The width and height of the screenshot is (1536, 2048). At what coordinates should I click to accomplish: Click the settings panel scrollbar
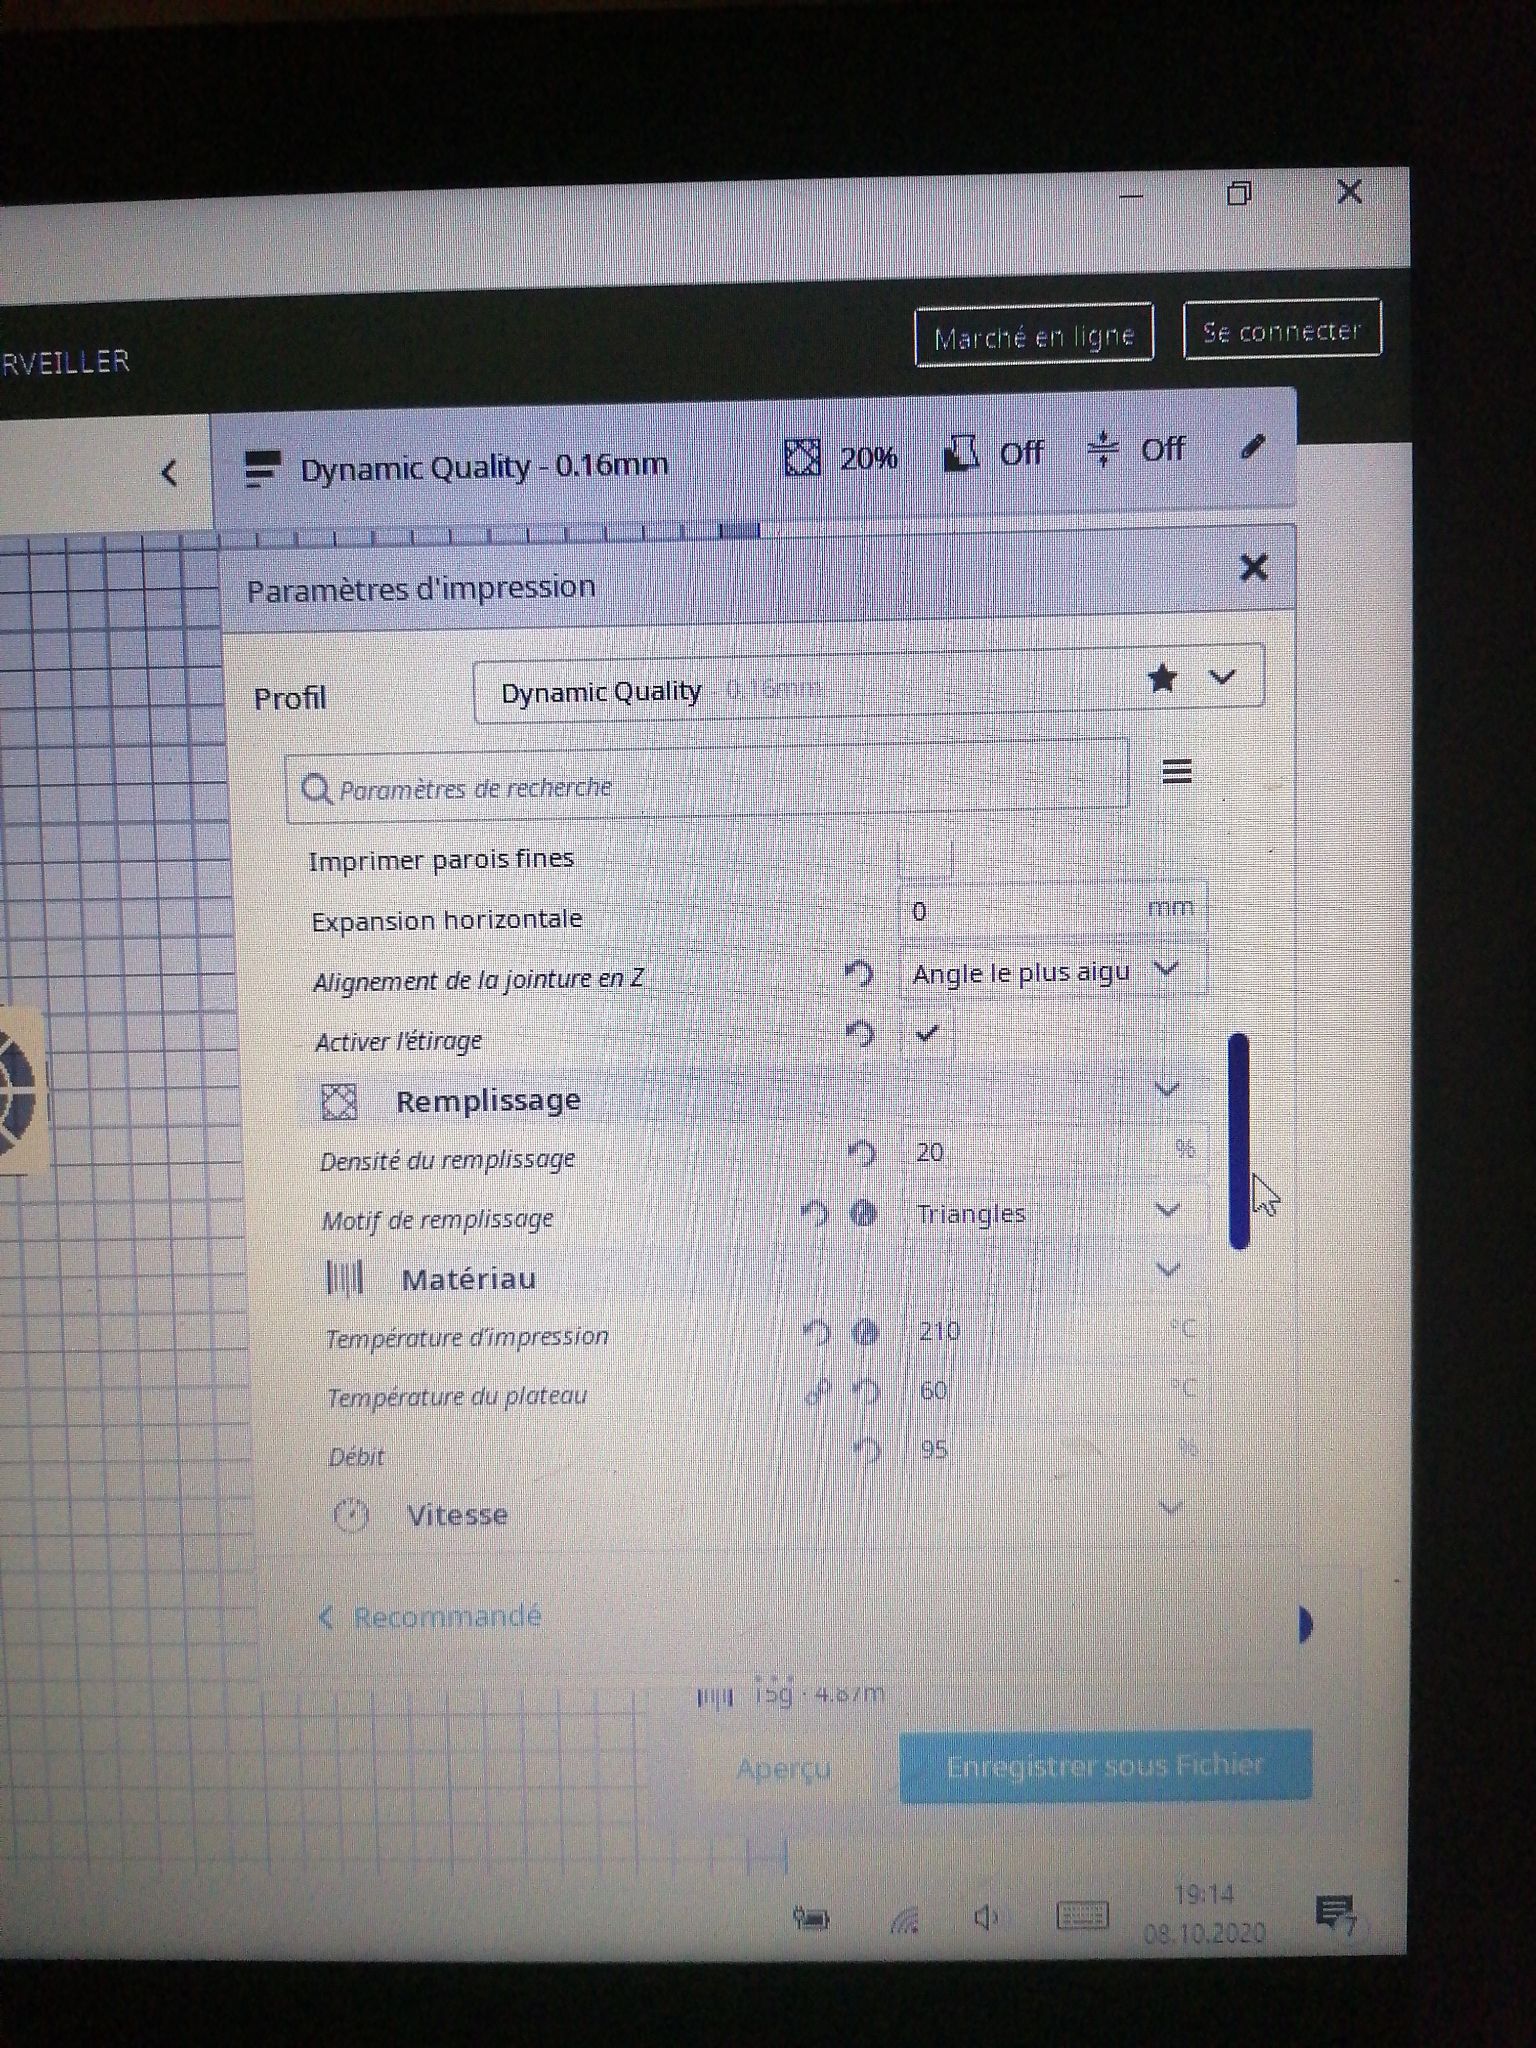[x=1239, y=1141]
